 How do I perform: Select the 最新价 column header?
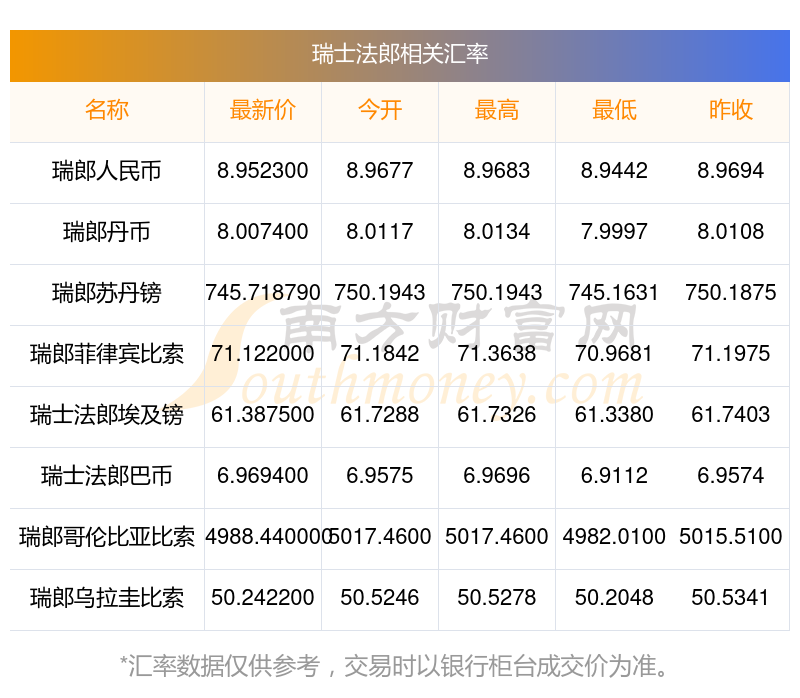(x=263, y=110)
